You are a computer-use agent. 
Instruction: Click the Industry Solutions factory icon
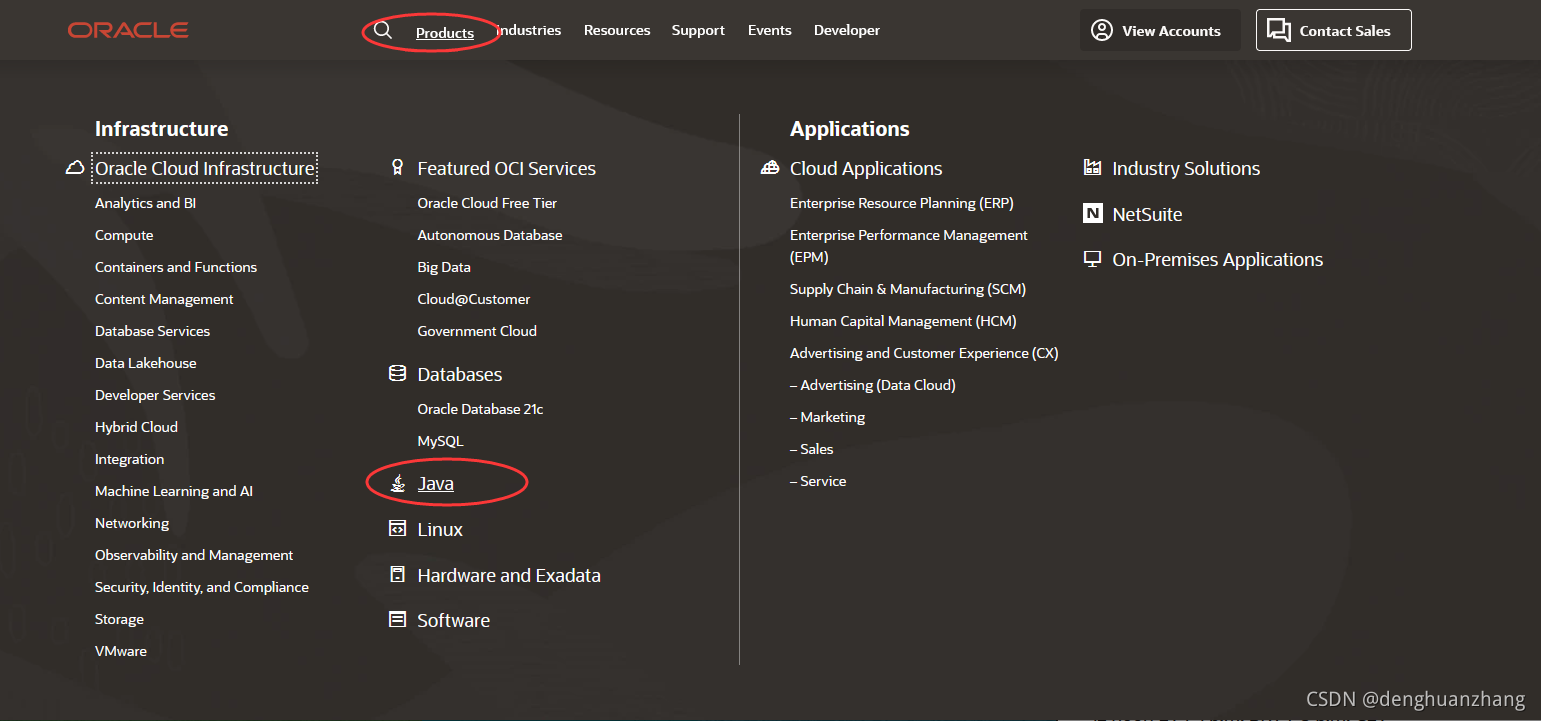pos(1093,168)
